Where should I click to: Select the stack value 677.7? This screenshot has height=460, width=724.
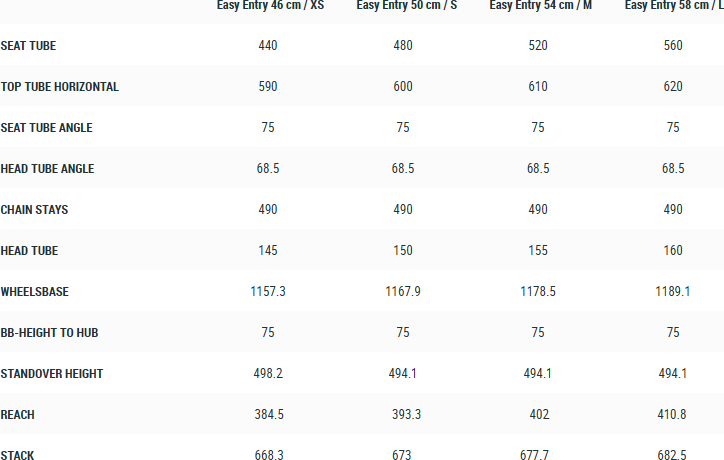point(538,456)
